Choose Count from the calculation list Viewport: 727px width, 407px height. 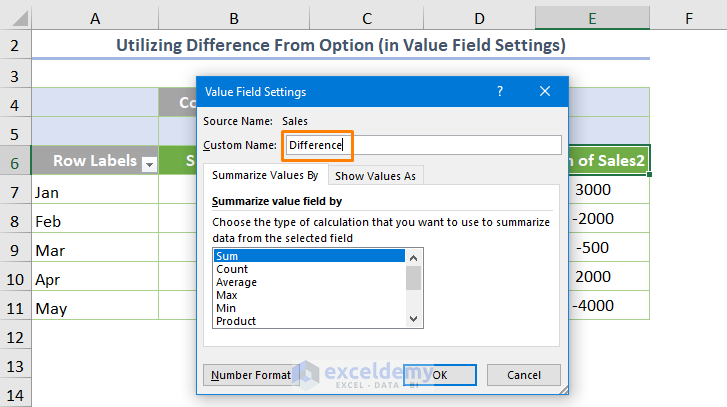pyautogui.click(x=309, y=269)
